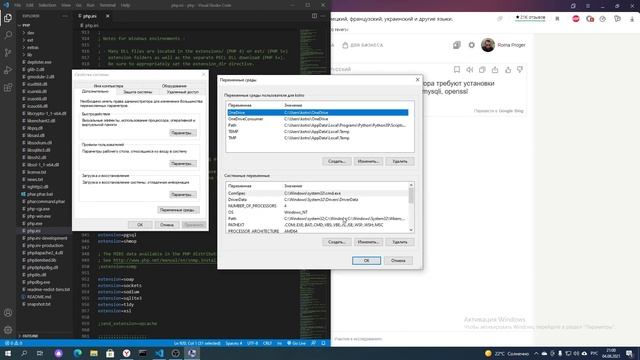Like the translation thumbs-up icon

coord(508,70)
